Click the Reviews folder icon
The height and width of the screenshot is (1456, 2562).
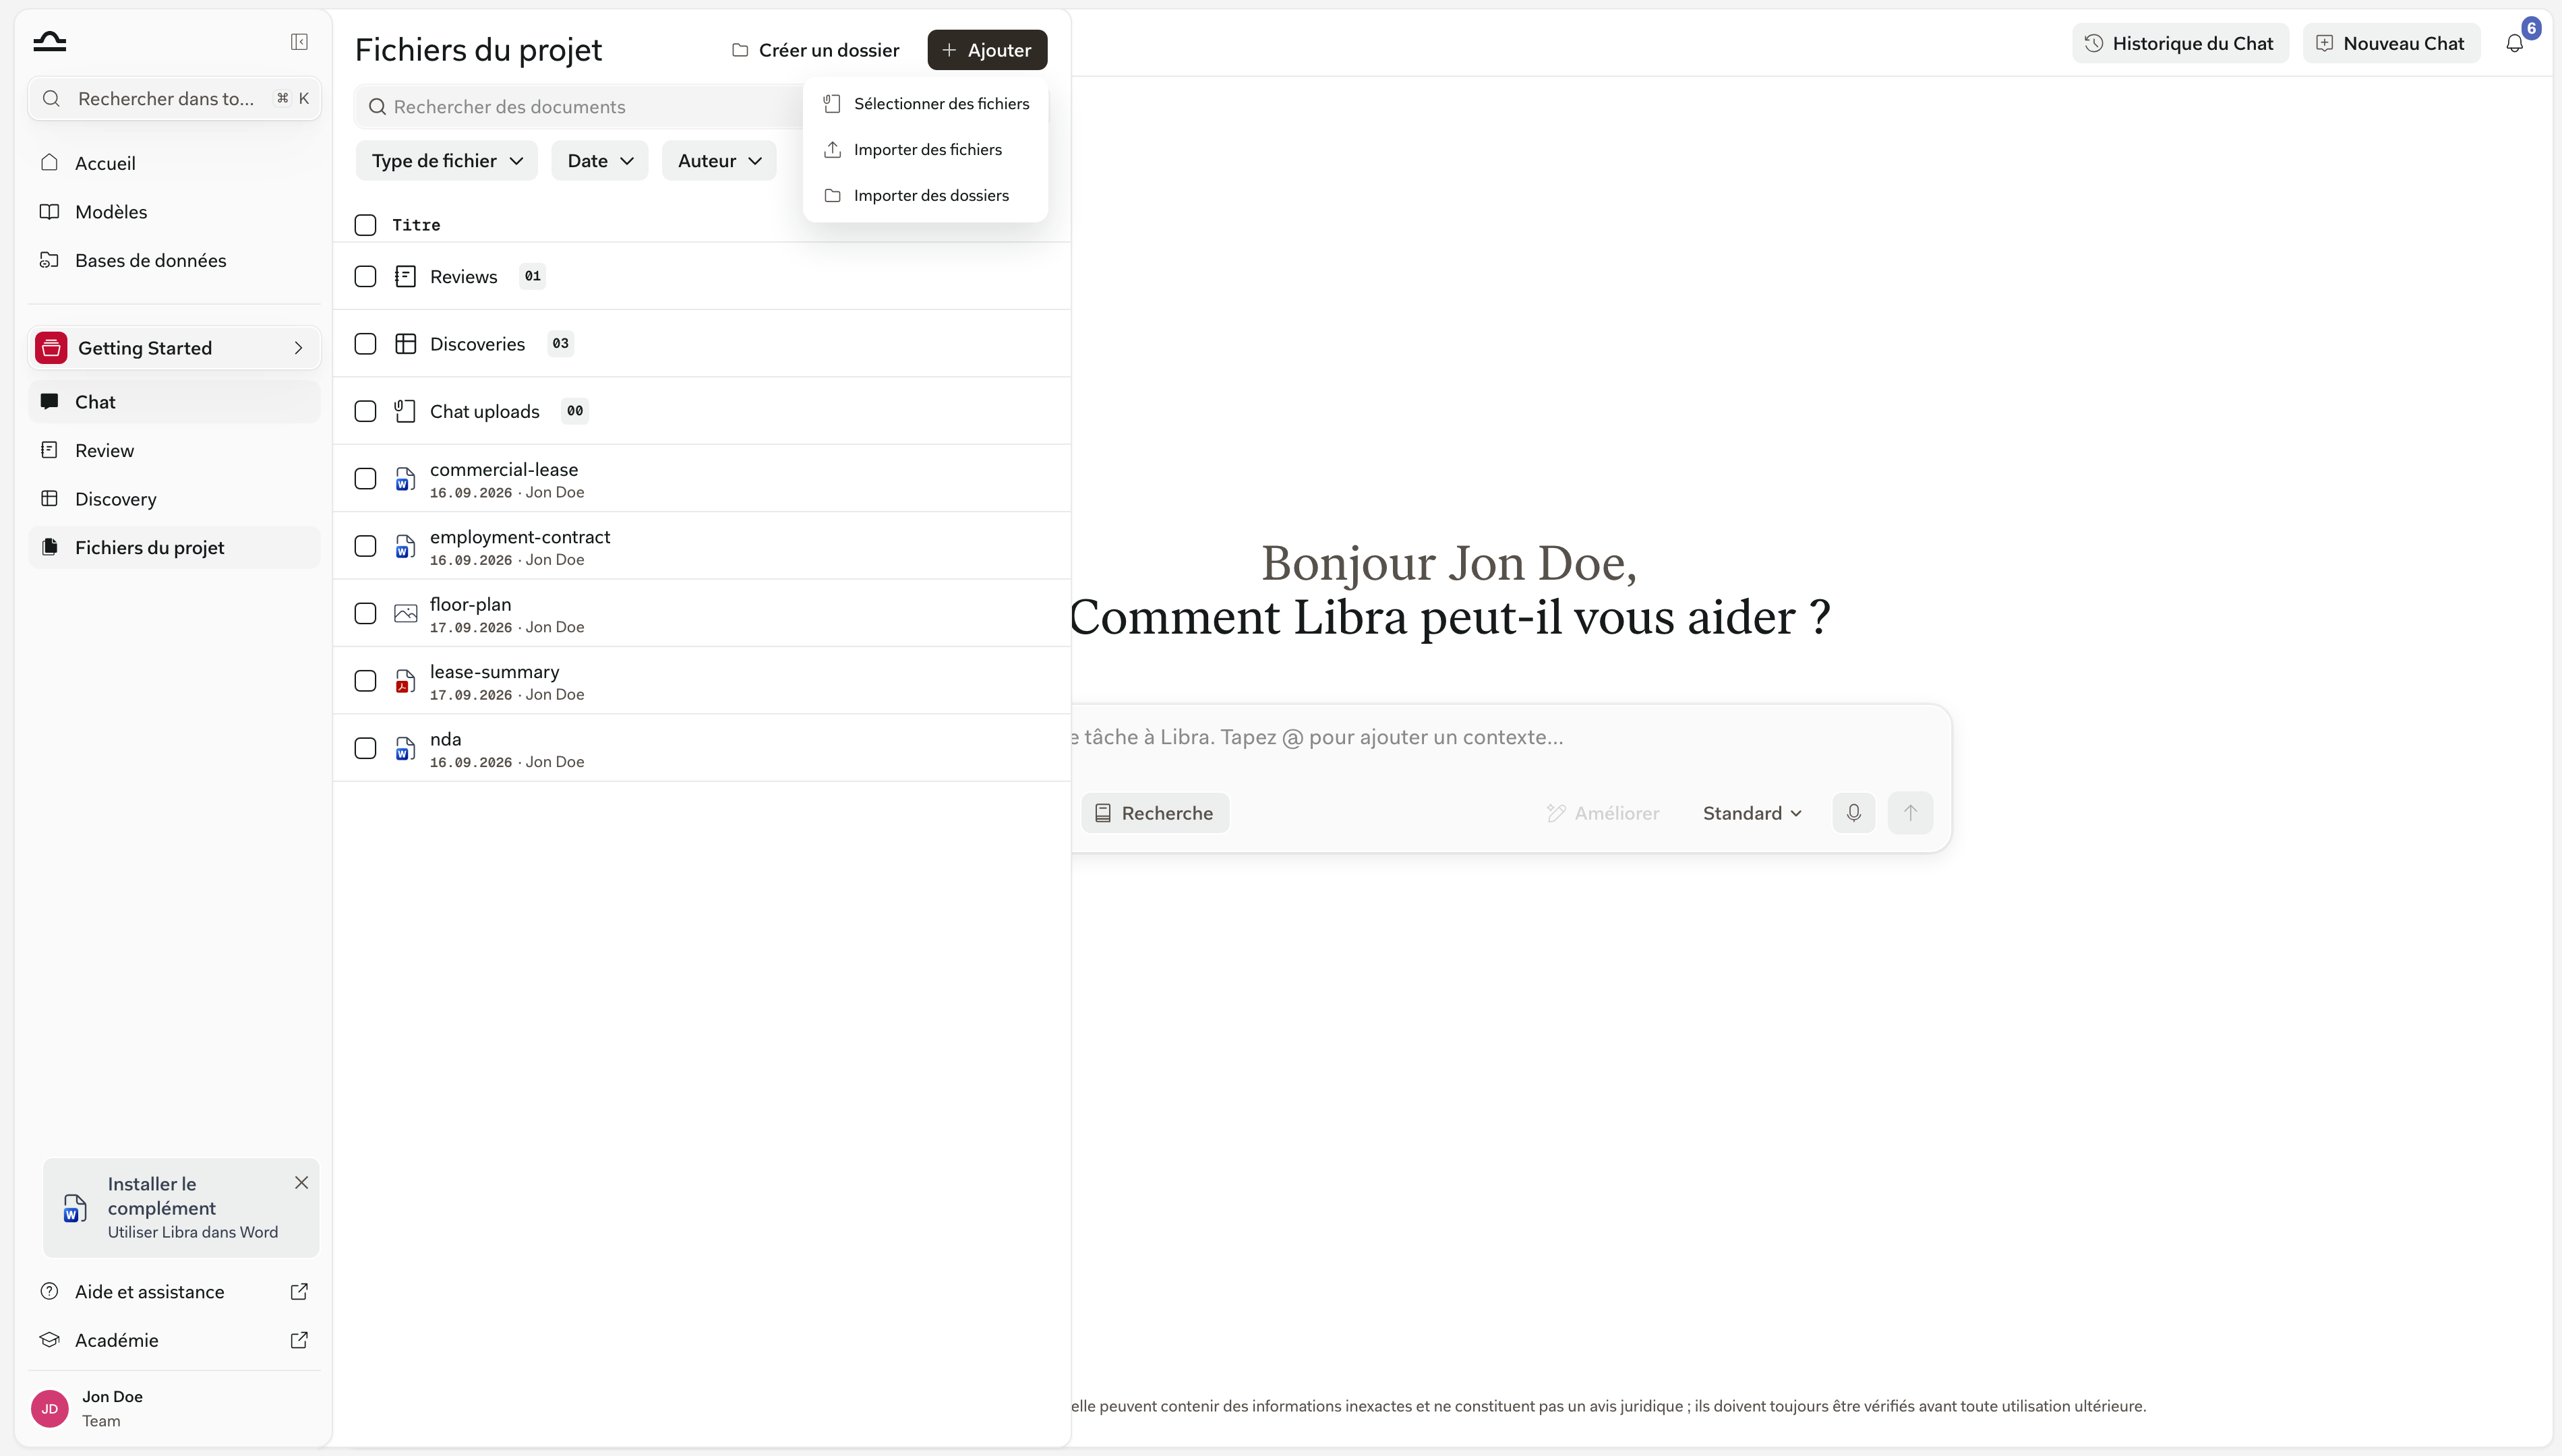pos(405,277)
